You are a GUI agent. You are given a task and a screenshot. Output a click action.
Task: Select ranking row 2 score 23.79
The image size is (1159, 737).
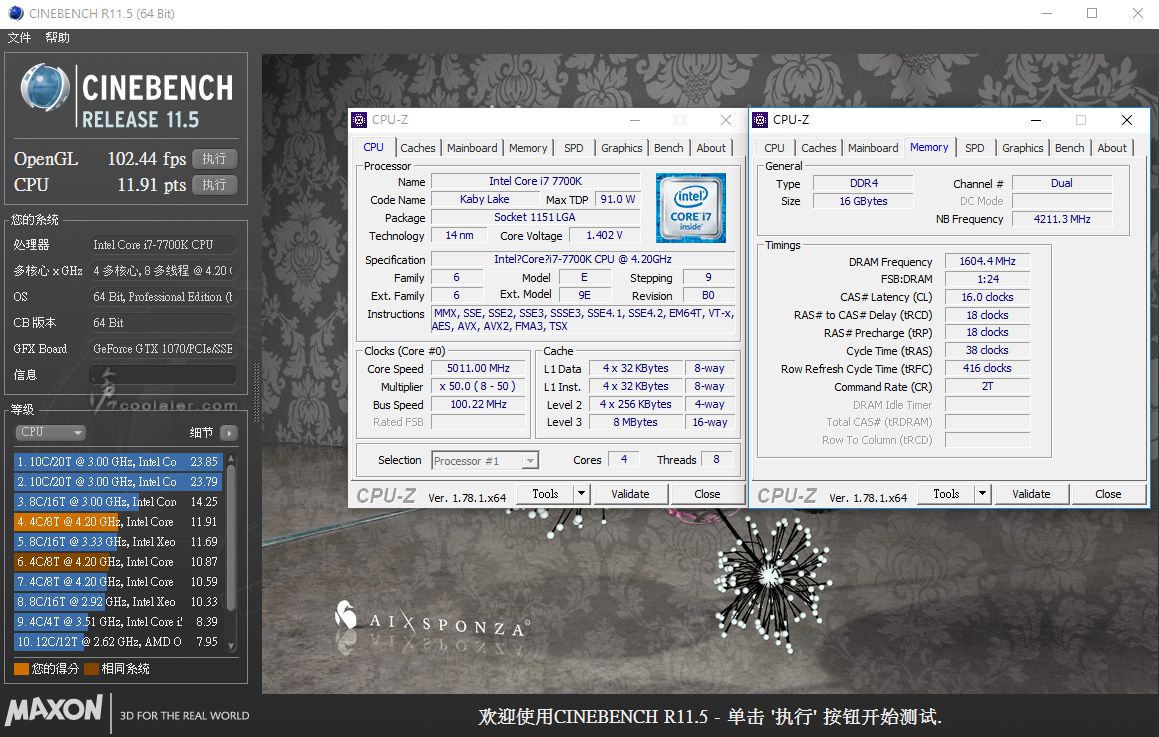click(x=118, y=482)
